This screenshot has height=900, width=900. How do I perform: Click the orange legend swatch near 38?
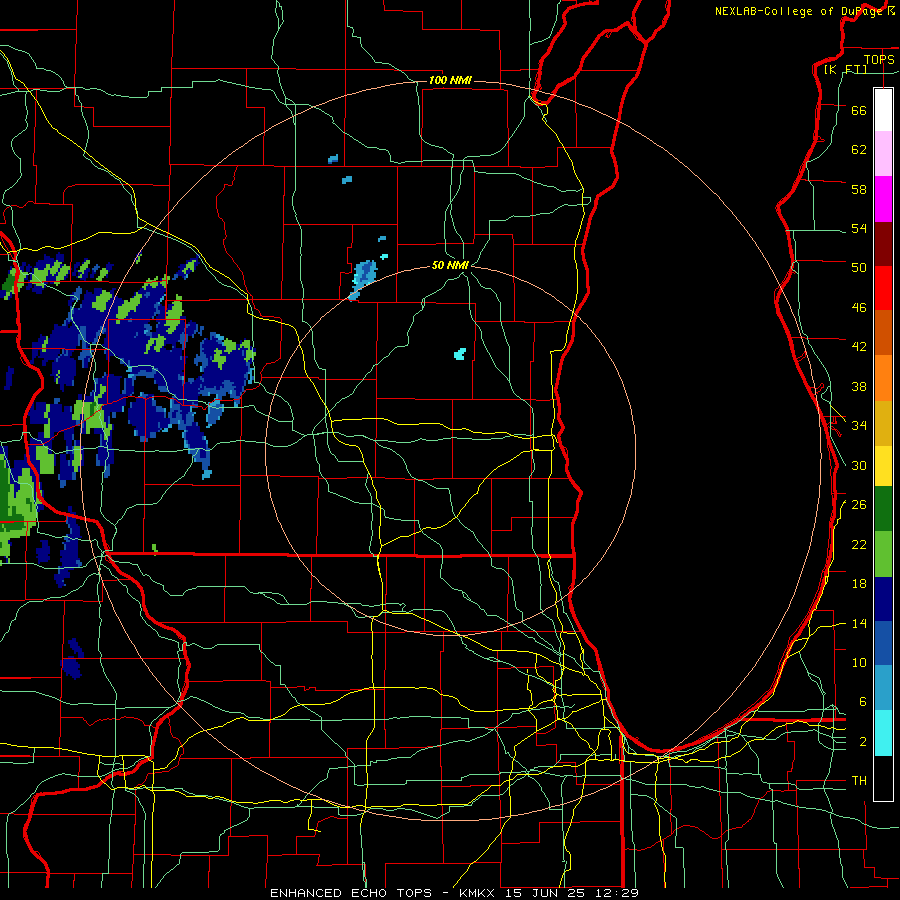(883, 378)
